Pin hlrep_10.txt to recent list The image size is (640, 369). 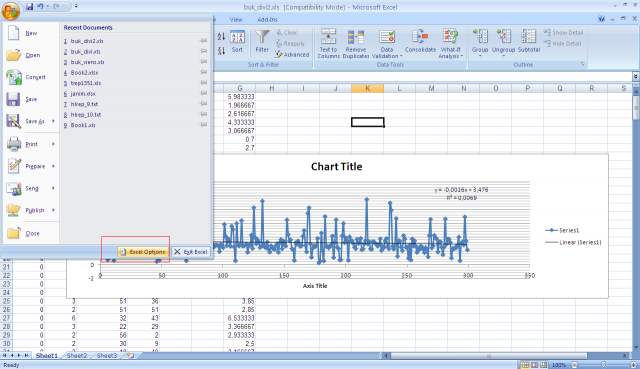click(203, 115)
